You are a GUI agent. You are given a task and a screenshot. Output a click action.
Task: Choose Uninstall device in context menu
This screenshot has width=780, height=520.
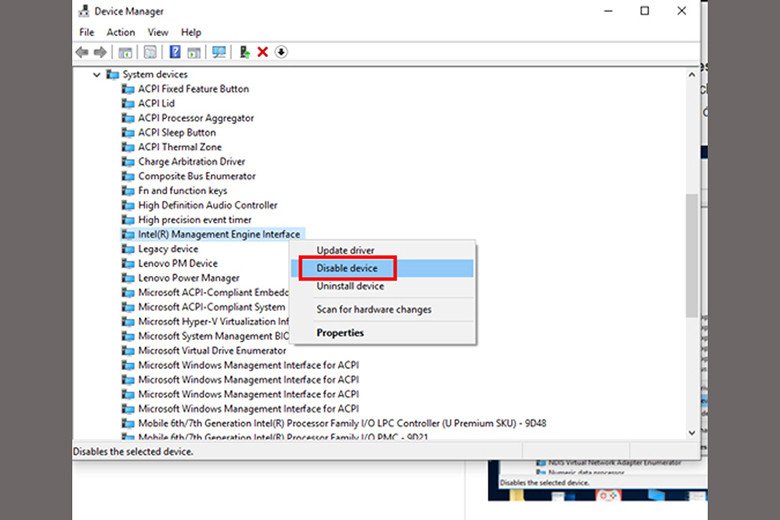coord(382,286)
